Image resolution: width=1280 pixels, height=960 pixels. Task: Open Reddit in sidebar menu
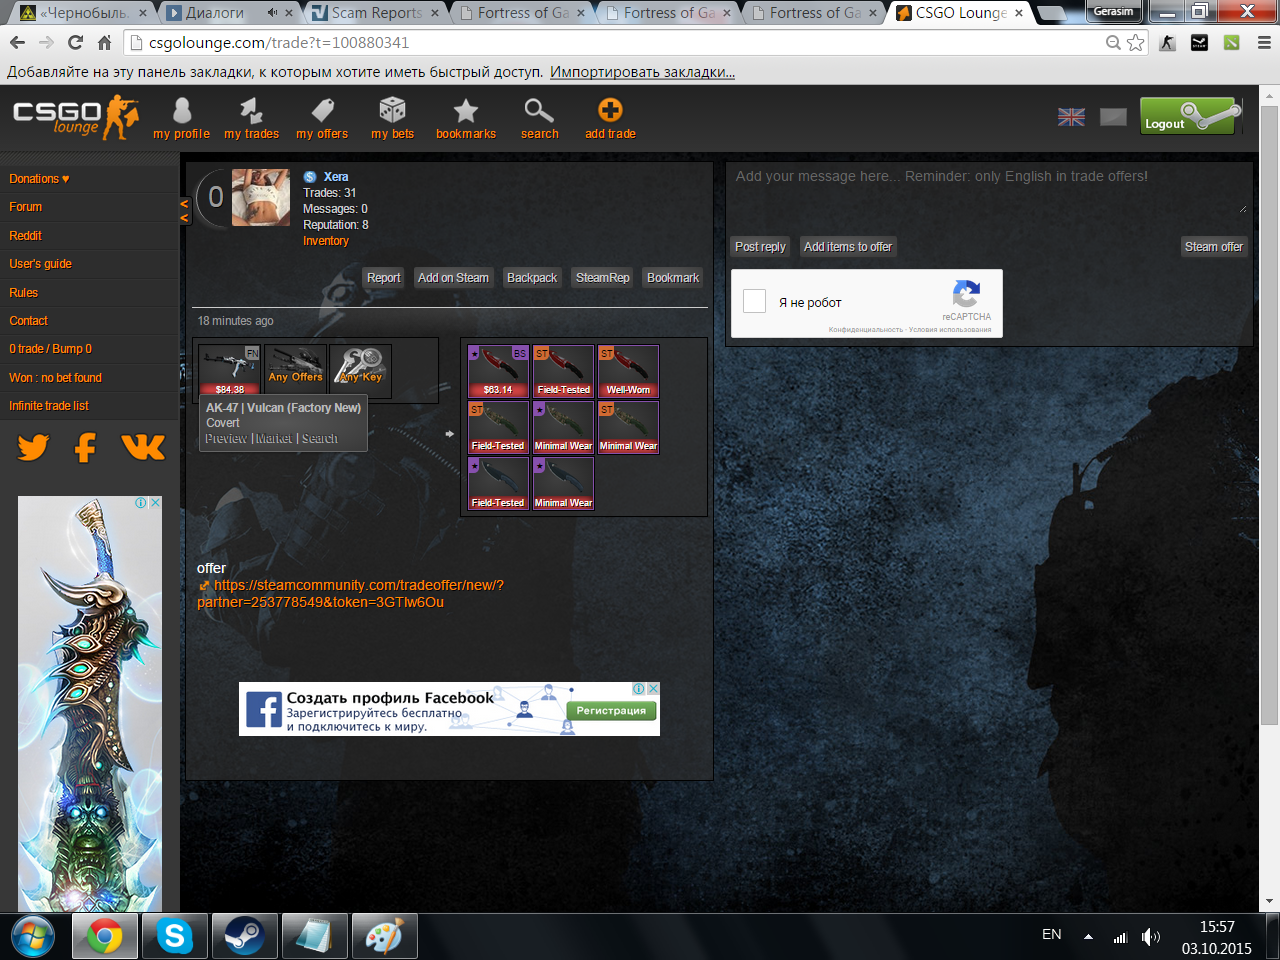(25, 236)
